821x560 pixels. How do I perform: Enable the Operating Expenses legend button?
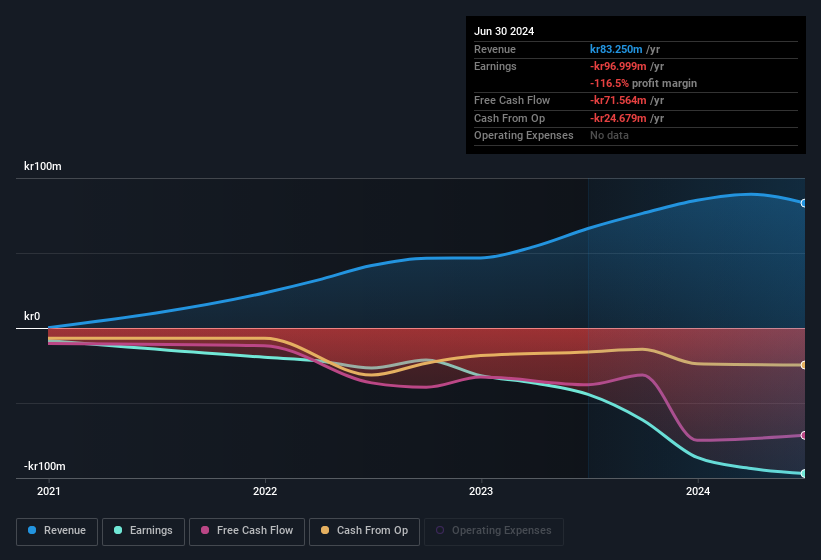click(494, 531)
